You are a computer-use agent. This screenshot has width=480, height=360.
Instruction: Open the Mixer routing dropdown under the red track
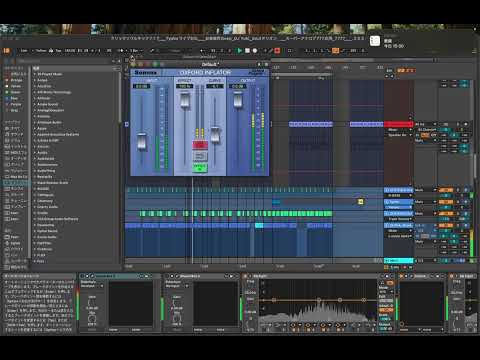pyautogui.click(x=399, y=130)
